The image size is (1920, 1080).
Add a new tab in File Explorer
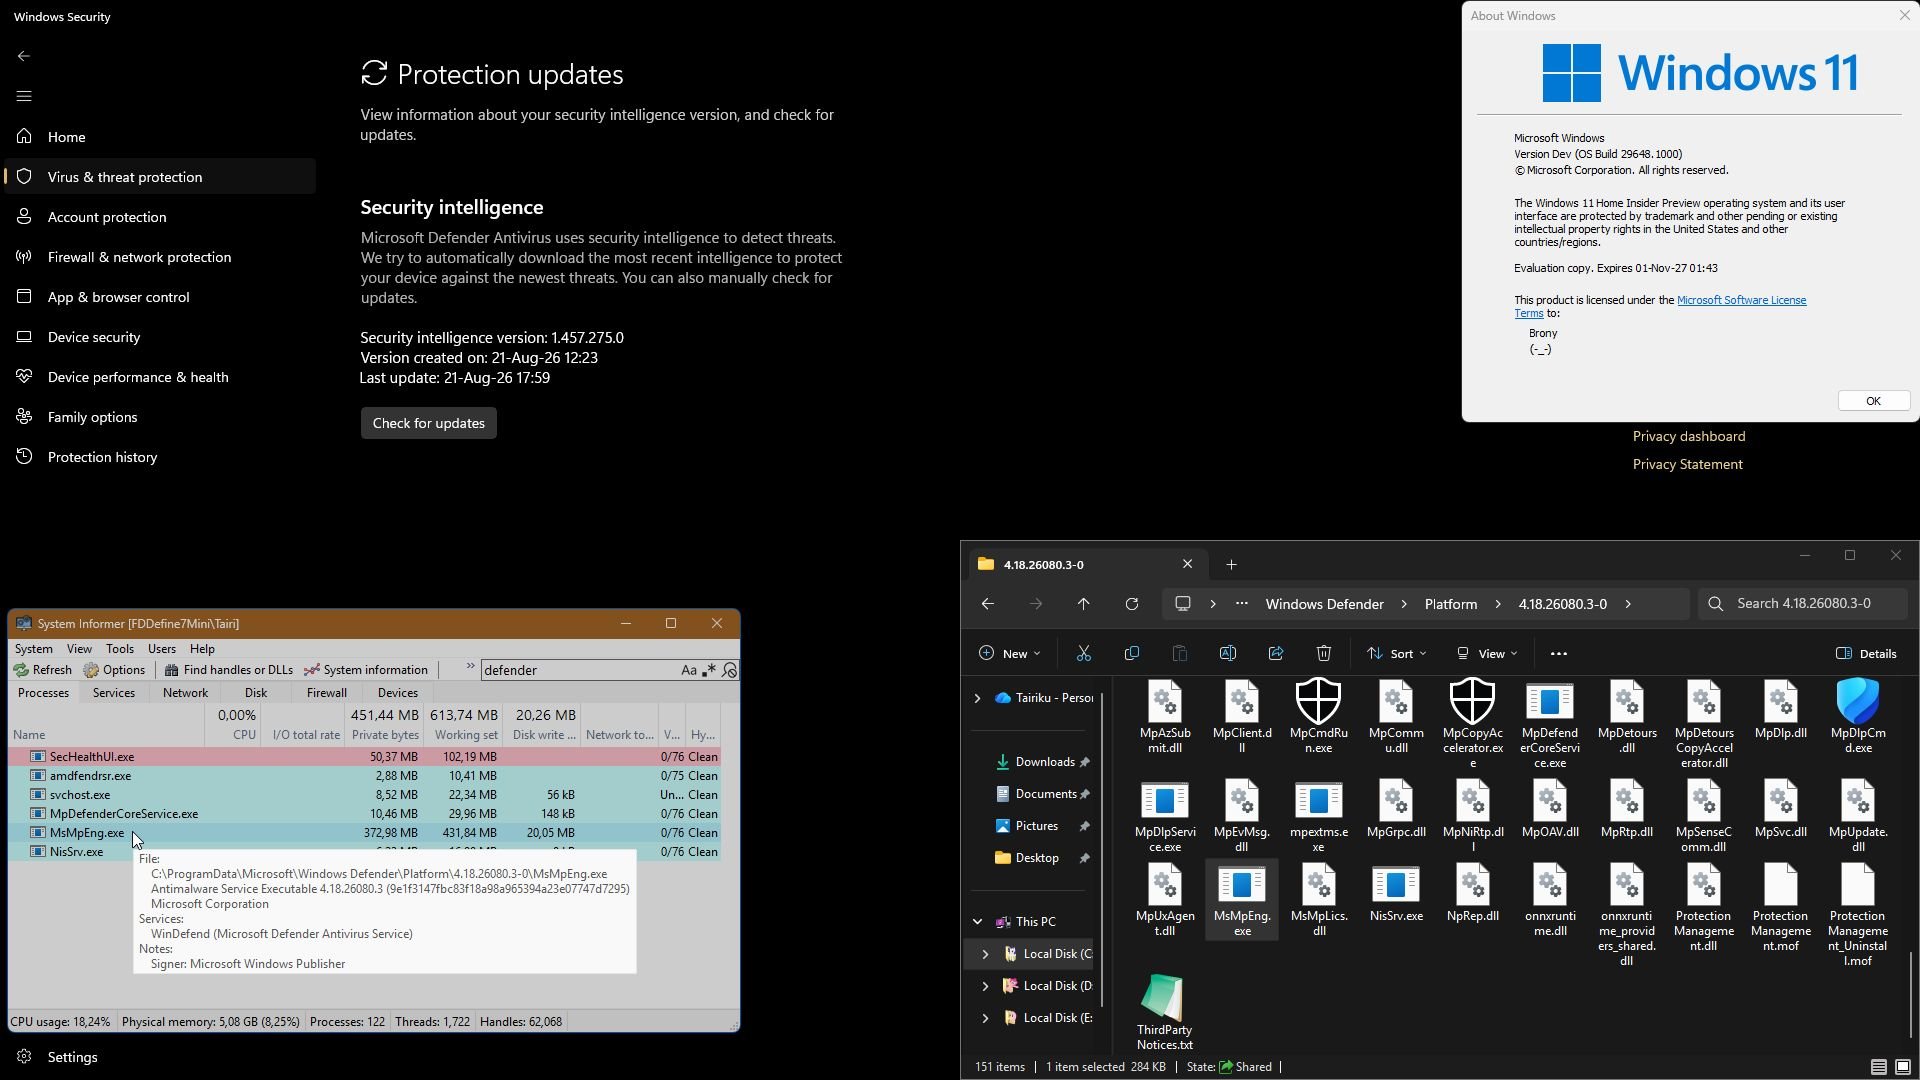tap(1231, 565)
